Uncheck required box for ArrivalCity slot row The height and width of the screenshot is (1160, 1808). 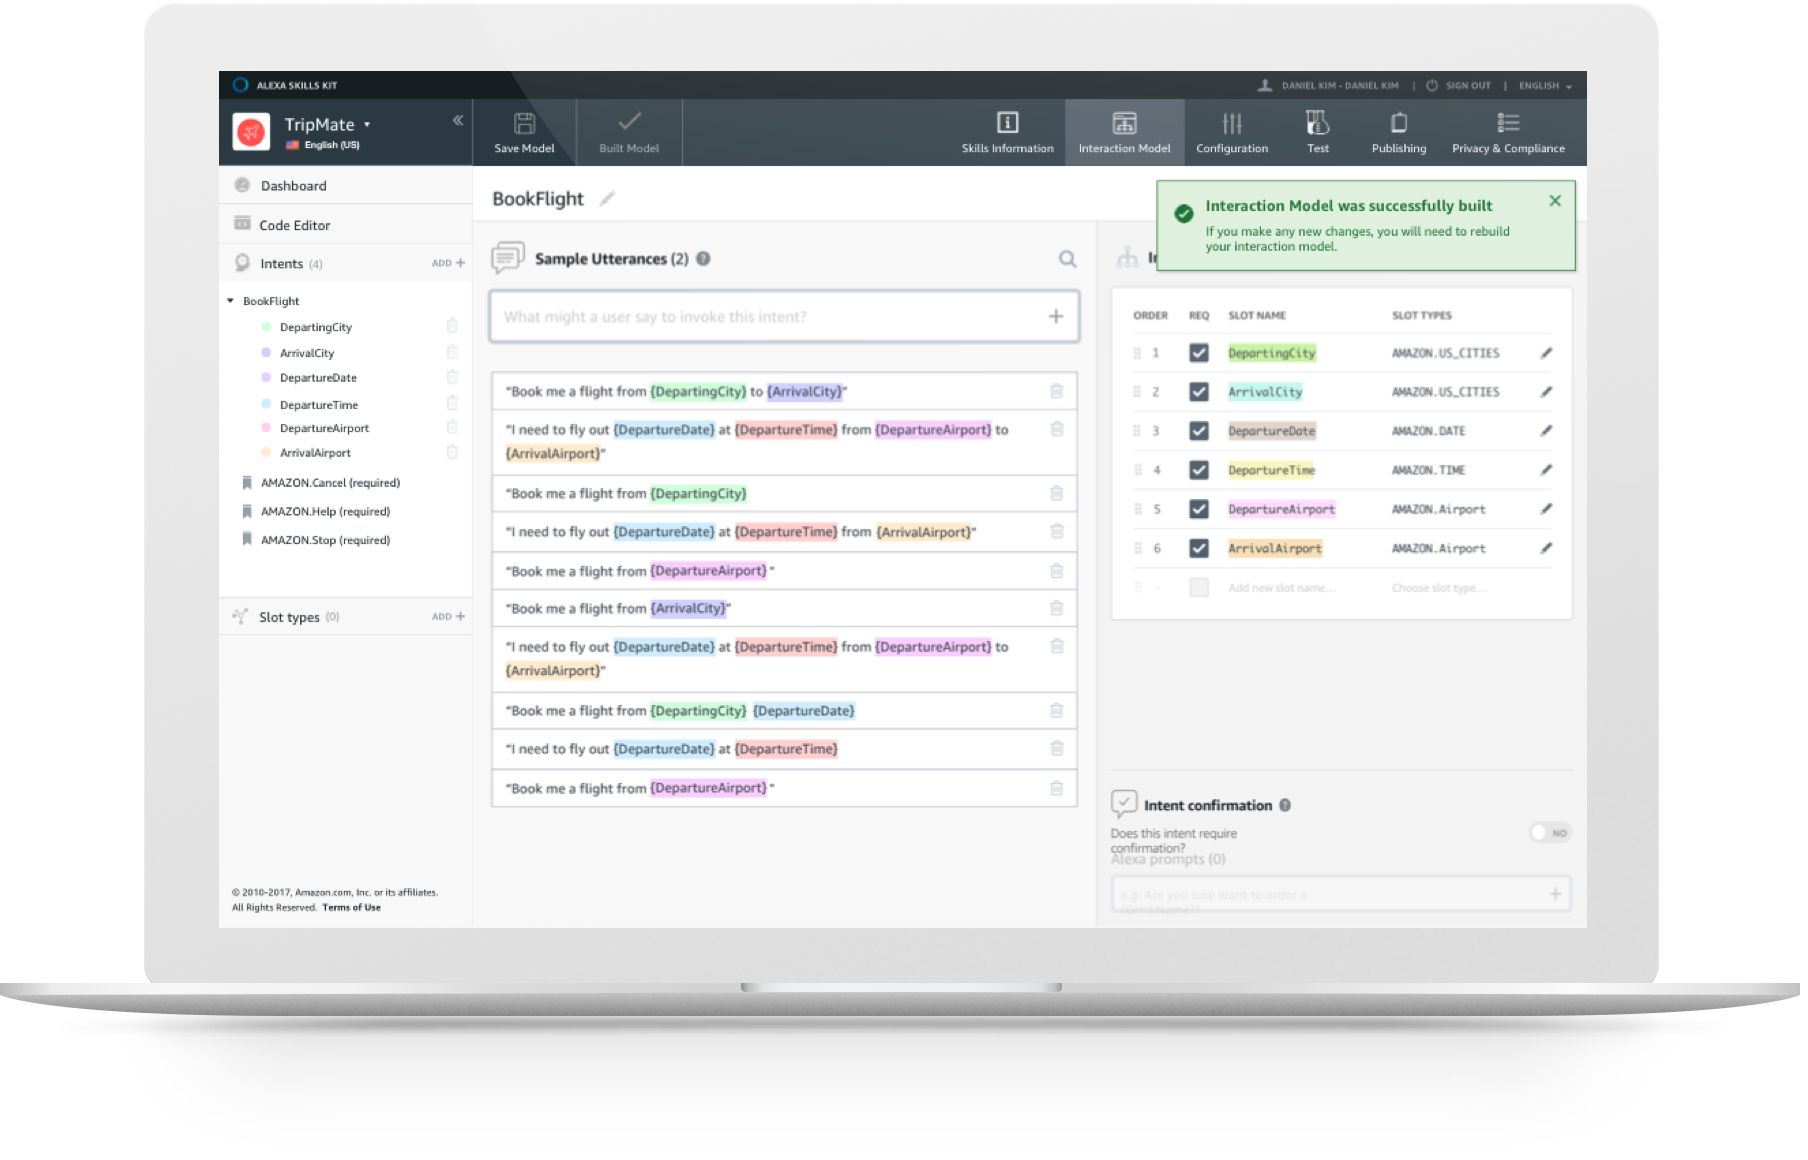[1199, 392]
